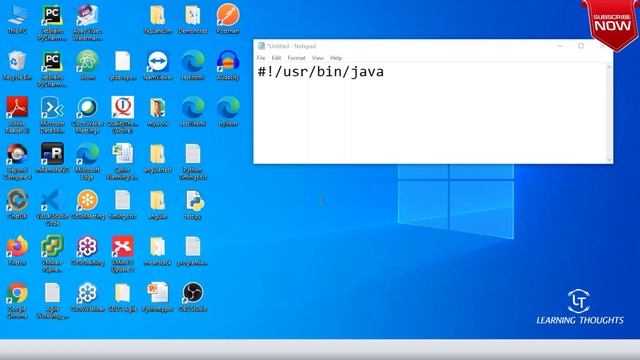The image size is (640, 360).
Task: Select the Python Timing.txt file
Action: click(x=193, y=162)
